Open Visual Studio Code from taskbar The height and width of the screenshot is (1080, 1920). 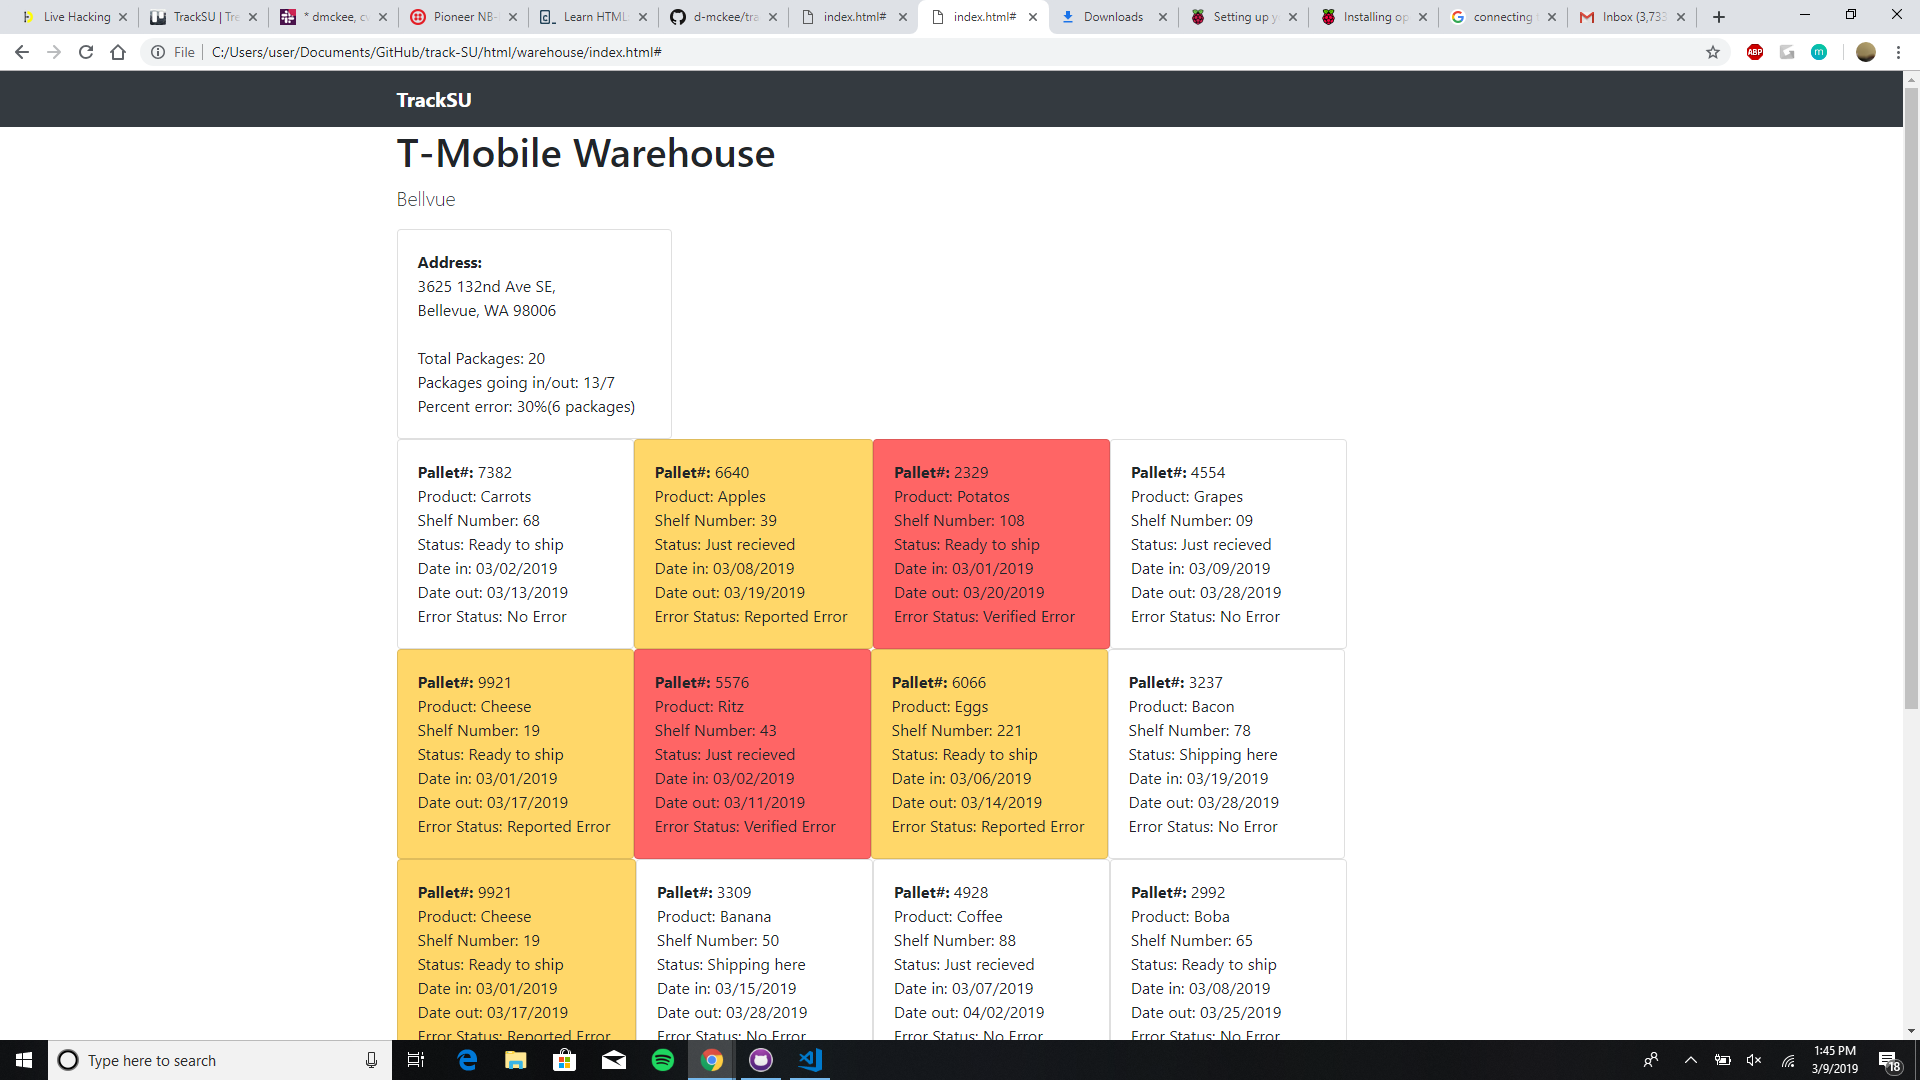[810, 1060]
